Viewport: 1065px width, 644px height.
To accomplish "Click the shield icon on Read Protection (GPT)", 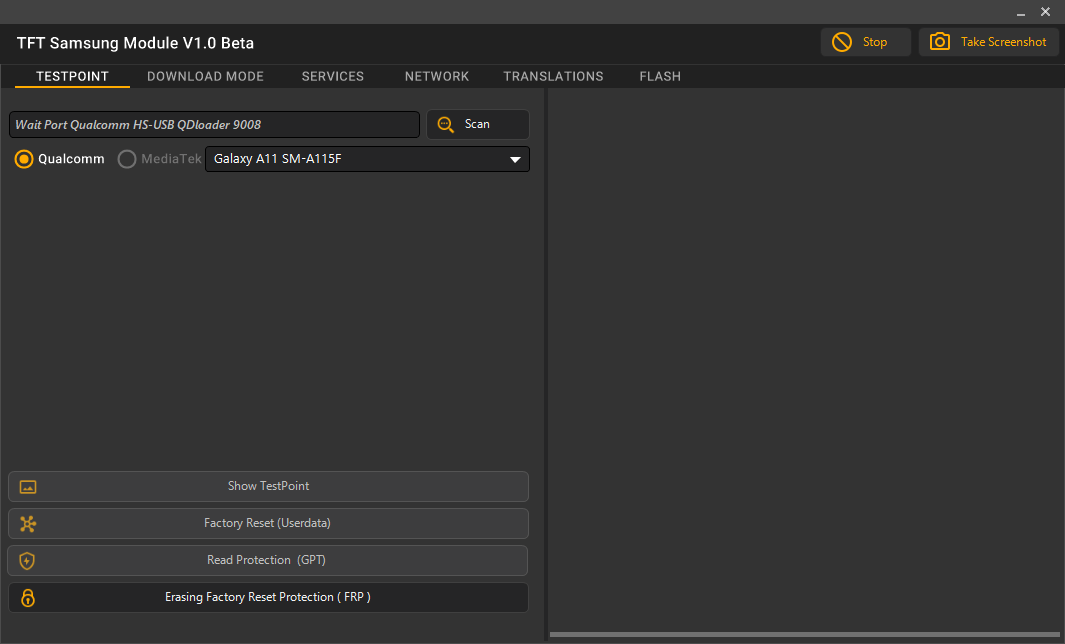I will click(x=27, y=561).
